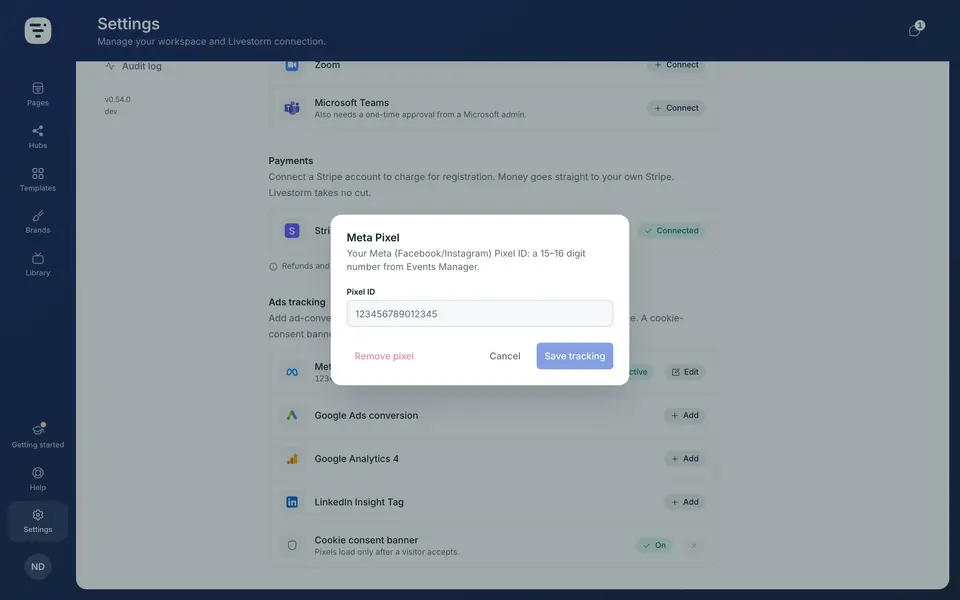
Task: Open notifications in the top right
Action: 916,29
